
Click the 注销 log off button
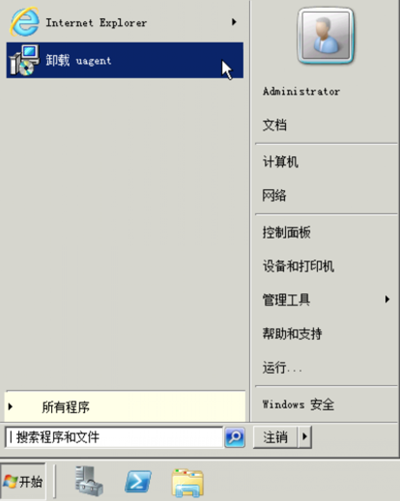(275, 437)
